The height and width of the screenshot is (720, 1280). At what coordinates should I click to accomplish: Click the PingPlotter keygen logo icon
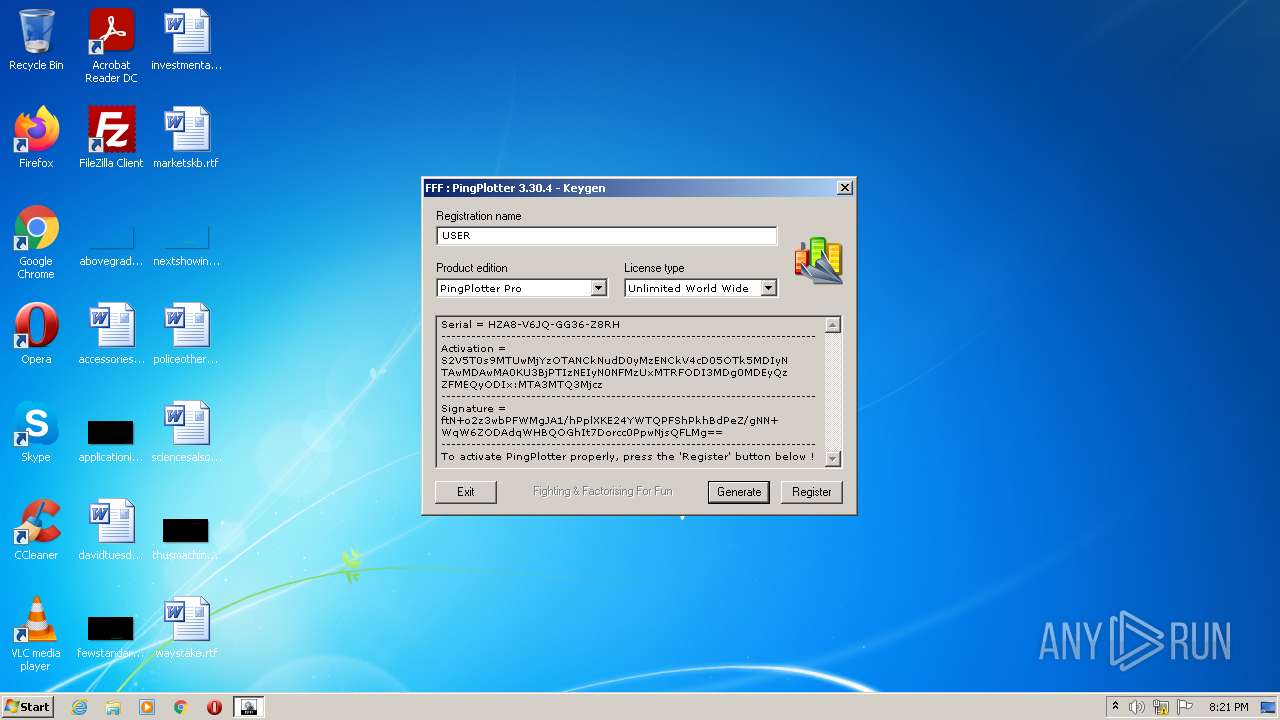pyautogui.click(x=819, y=260)
